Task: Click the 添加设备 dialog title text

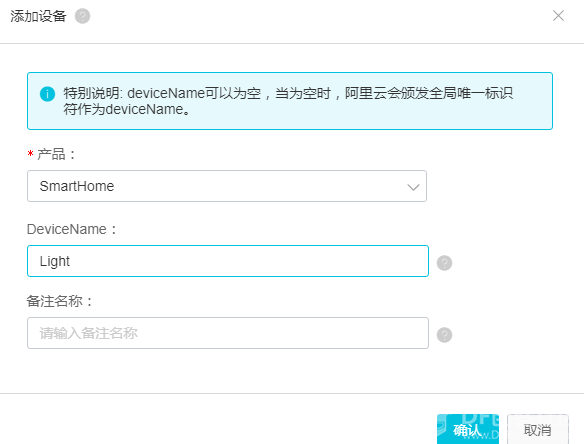Action: [x=38, y=16]
